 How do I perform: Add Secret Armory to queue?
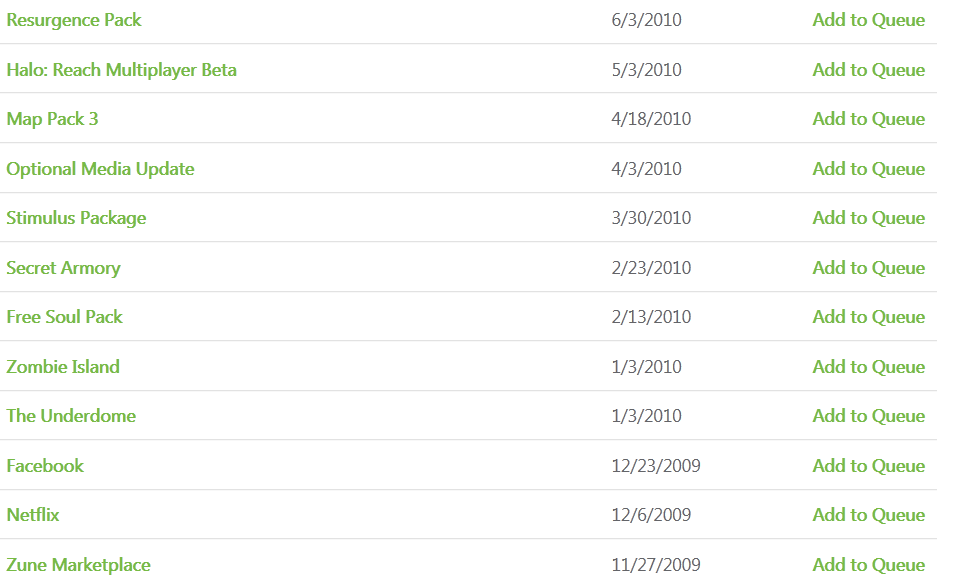[x=868, y=268]
